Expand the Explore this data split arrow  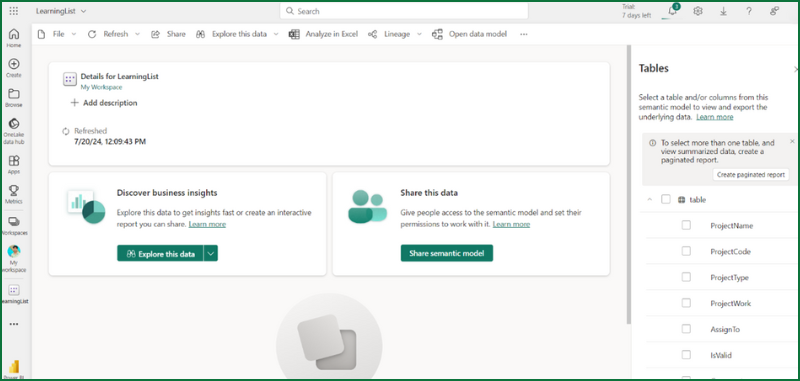(211, 253)
